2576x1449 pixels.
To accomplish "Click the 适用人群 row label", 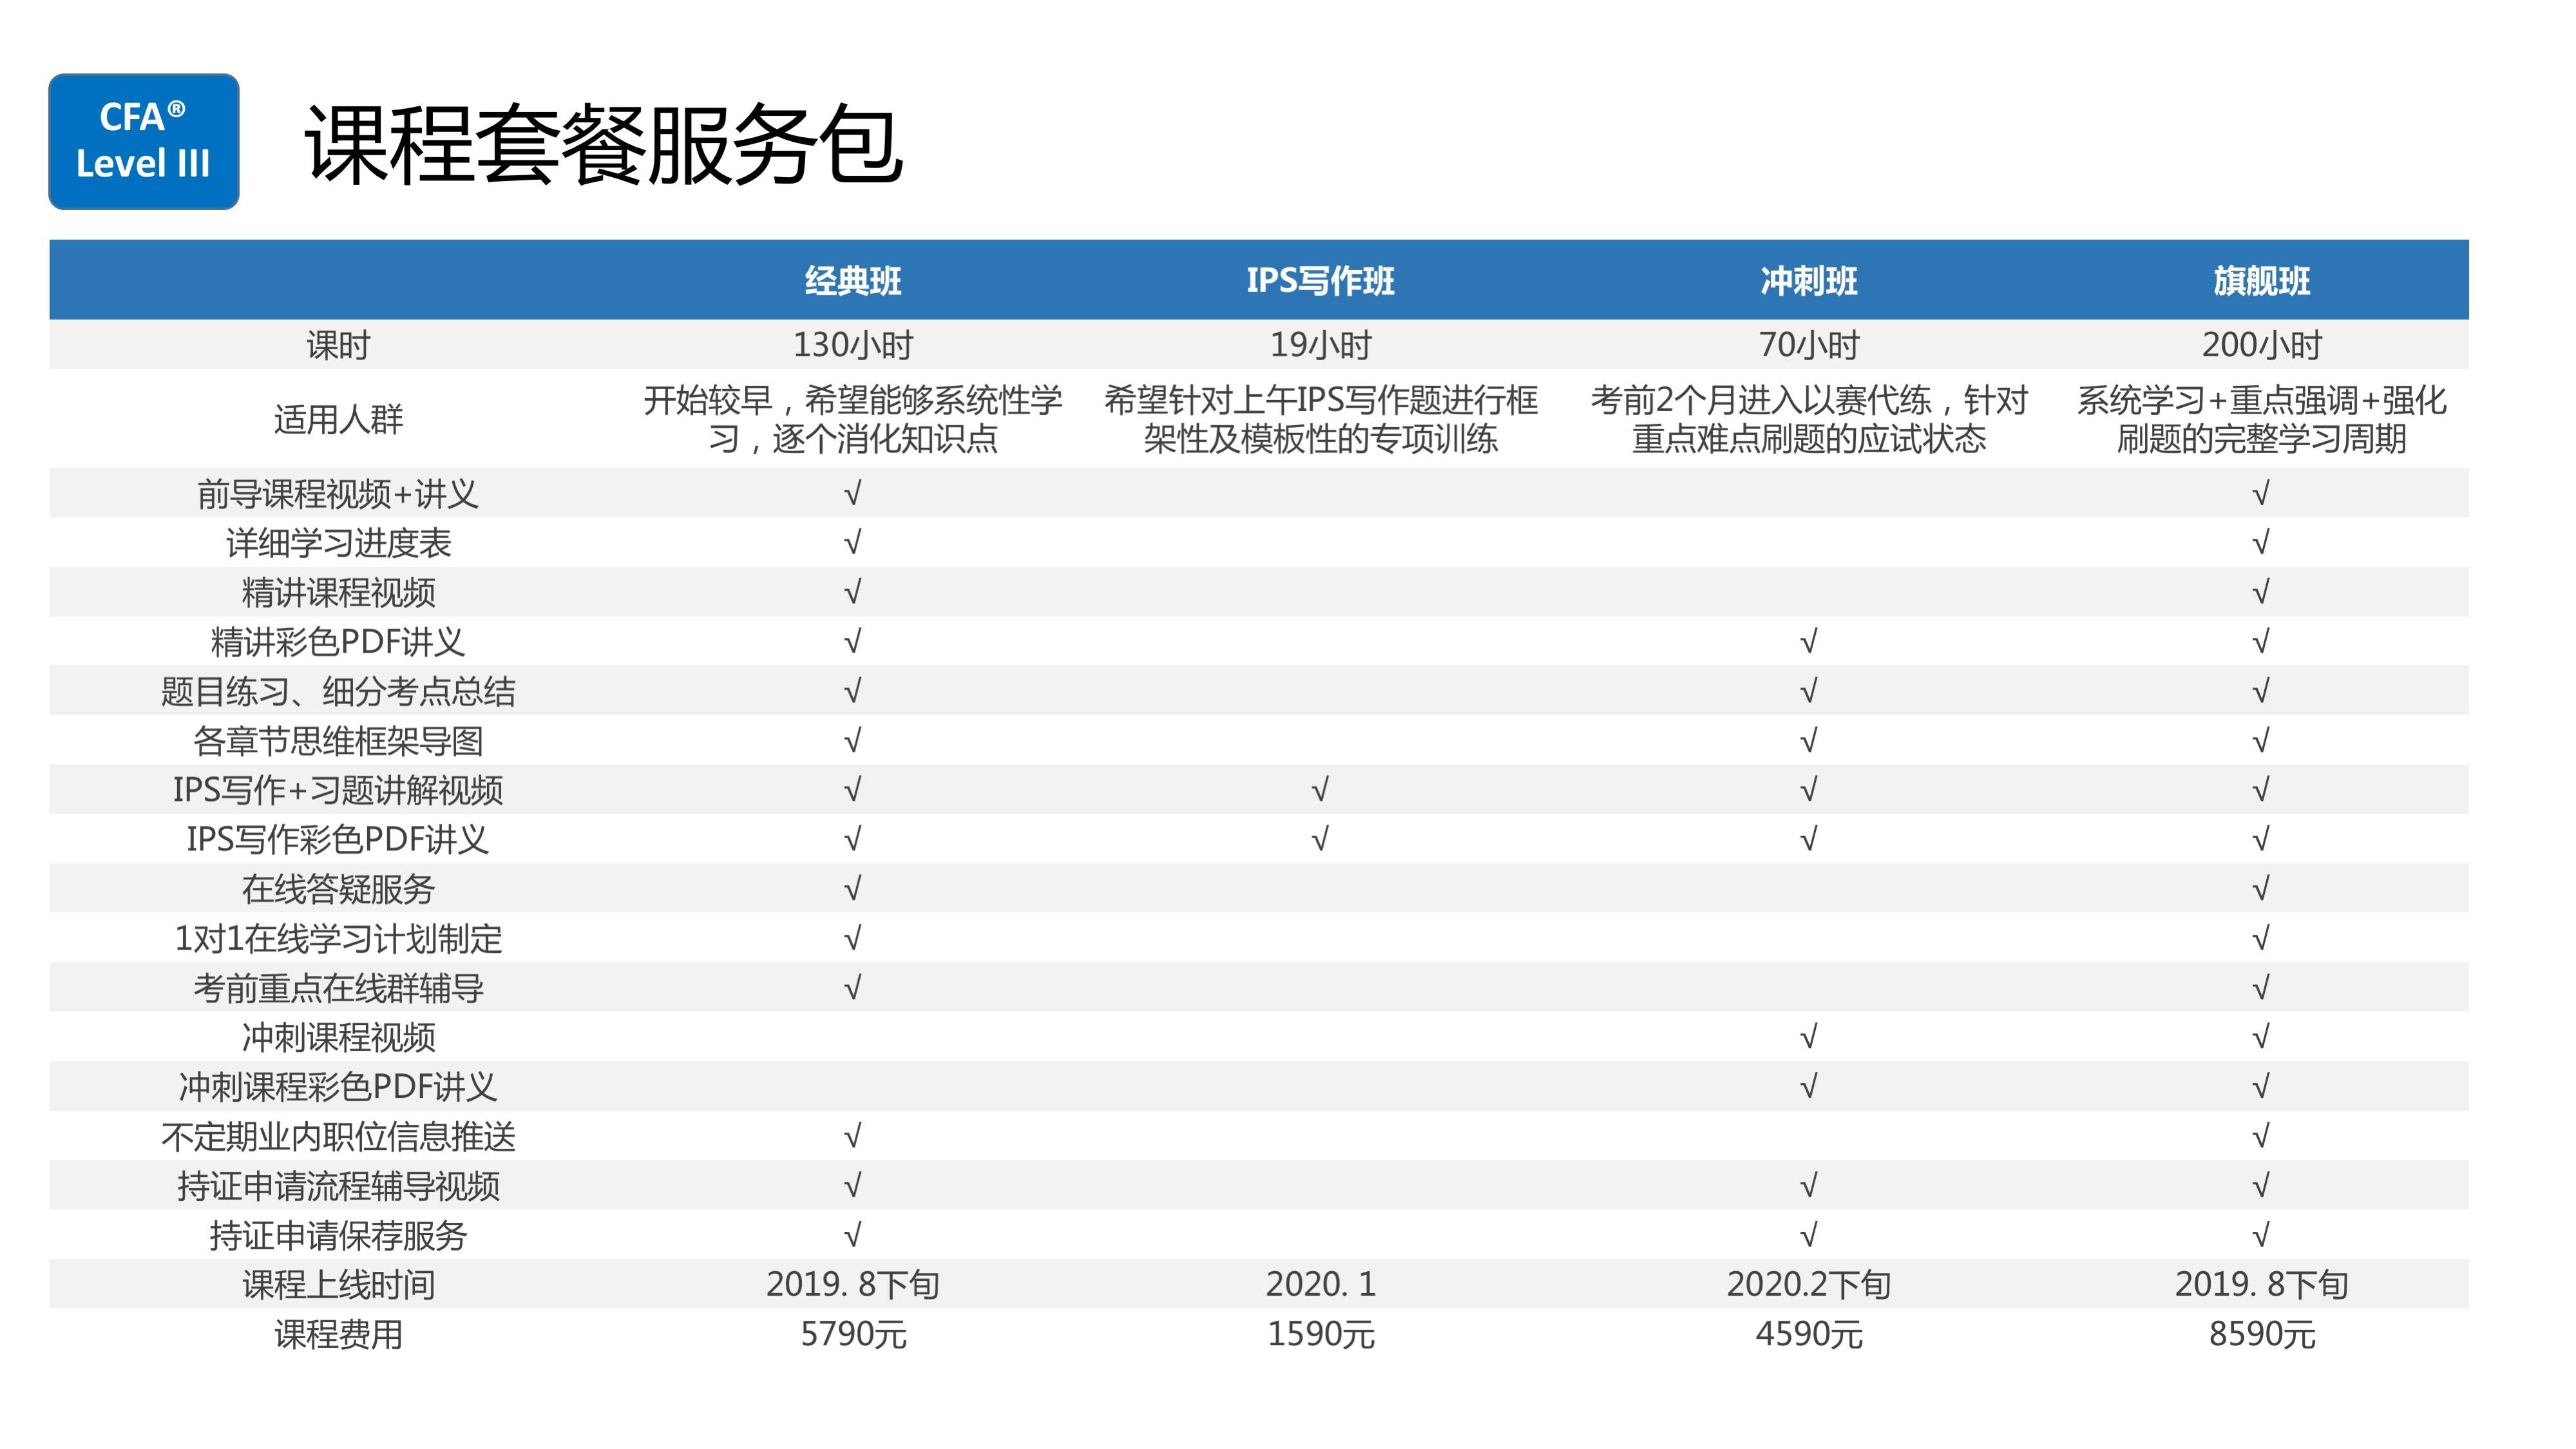I will [x=338, y=419].
